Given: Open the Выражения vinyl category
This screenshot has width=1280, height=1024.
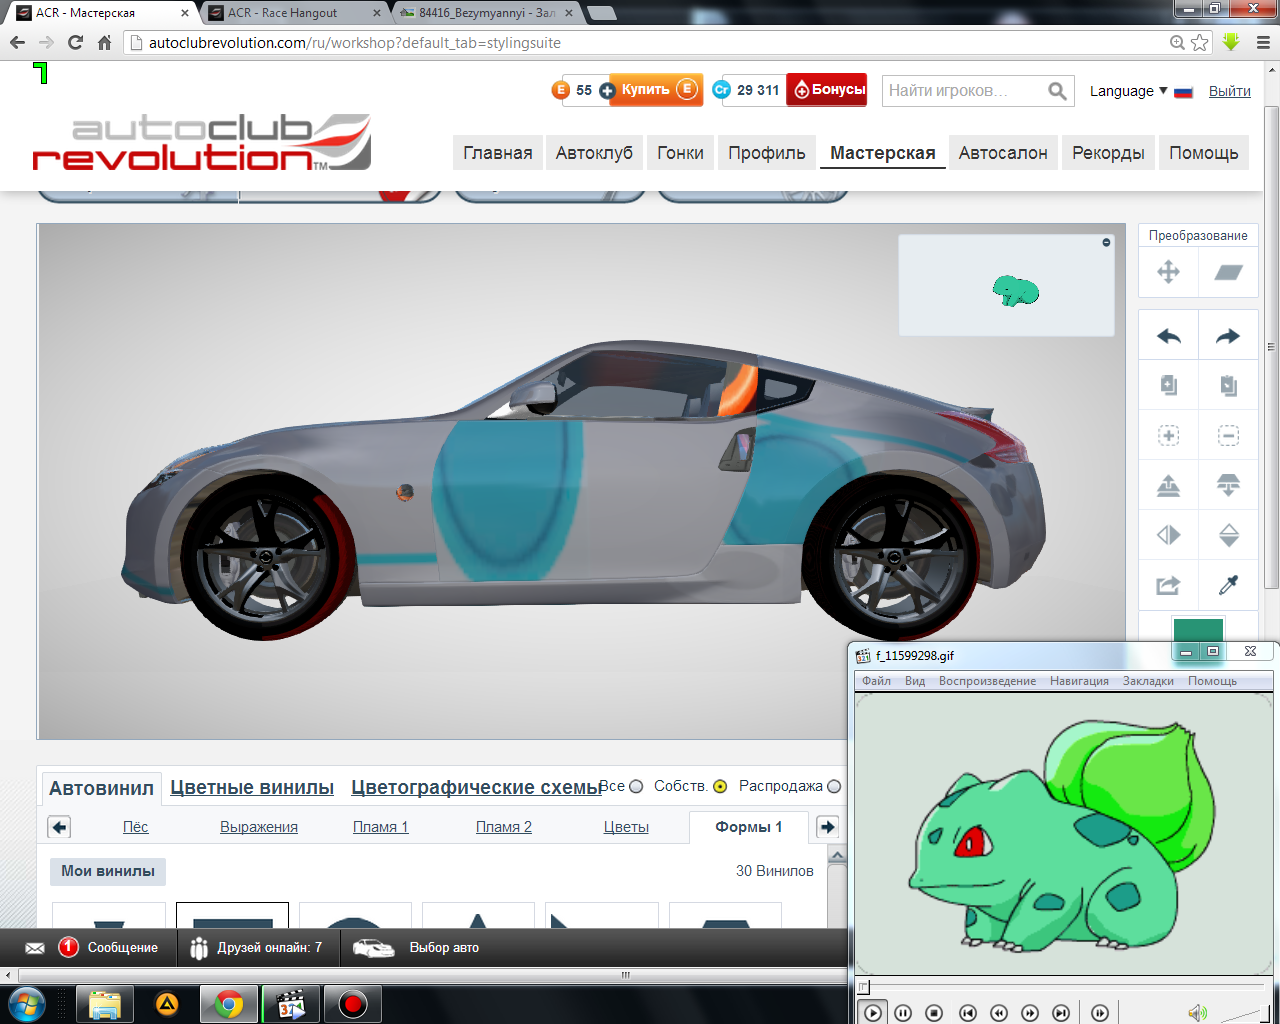Looking at the screenshot, I should 259,827.
